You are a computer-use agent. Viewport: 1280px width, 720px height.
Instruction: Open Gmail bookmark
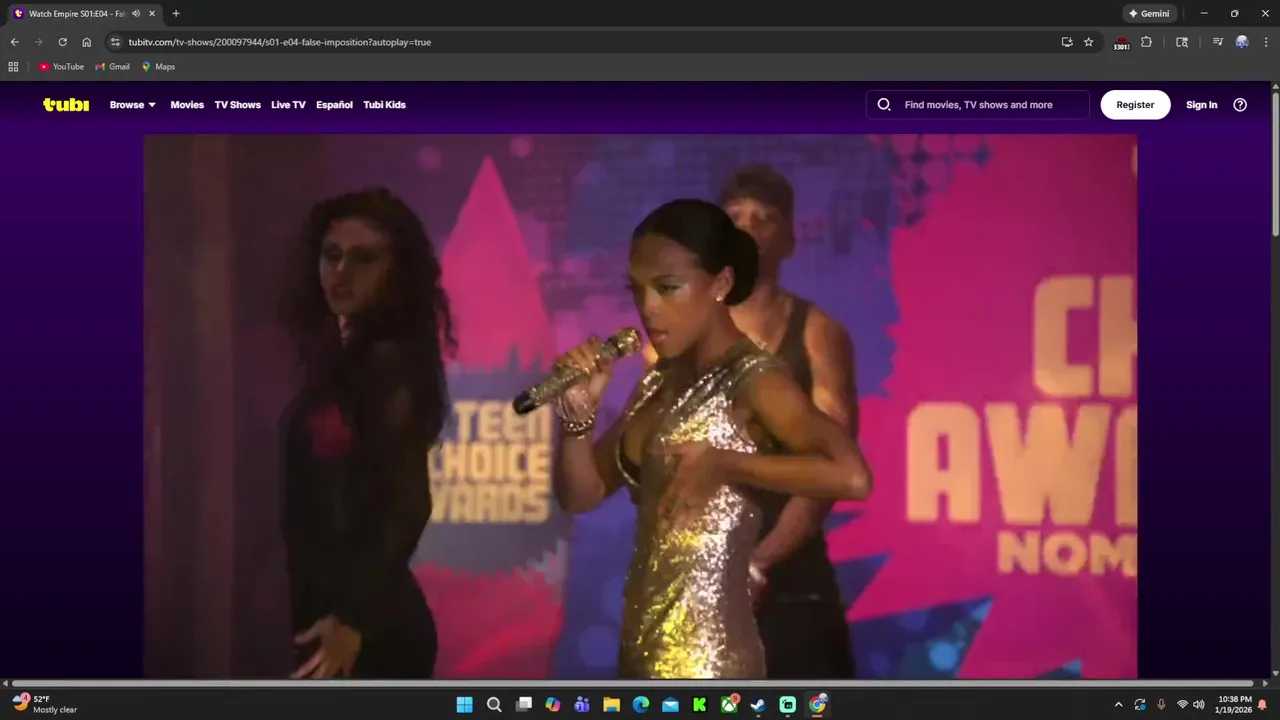pyautogui.click(x=112, y=67)
